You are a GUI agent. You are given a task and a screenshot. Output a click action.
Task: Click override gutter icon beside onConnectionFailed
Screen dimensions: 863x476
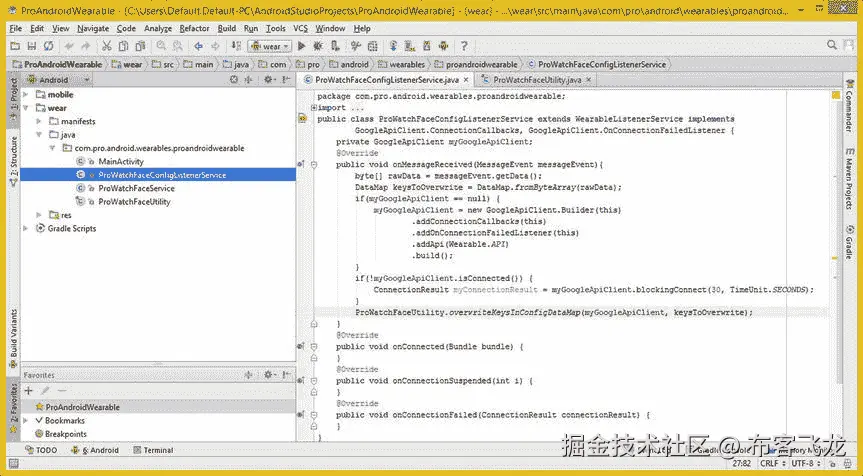pyautogui.click(x=301, y=415)
